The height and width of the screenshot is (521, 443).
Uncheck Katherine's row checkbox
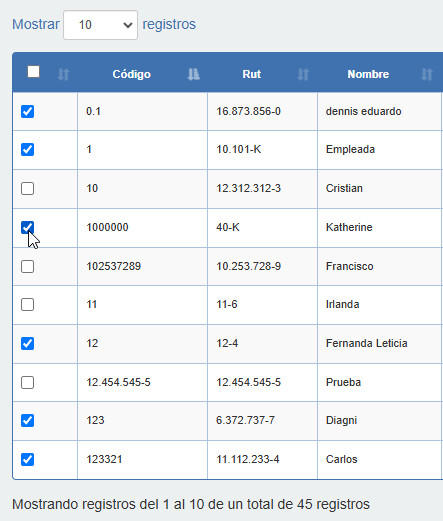[x=27, y=227]
